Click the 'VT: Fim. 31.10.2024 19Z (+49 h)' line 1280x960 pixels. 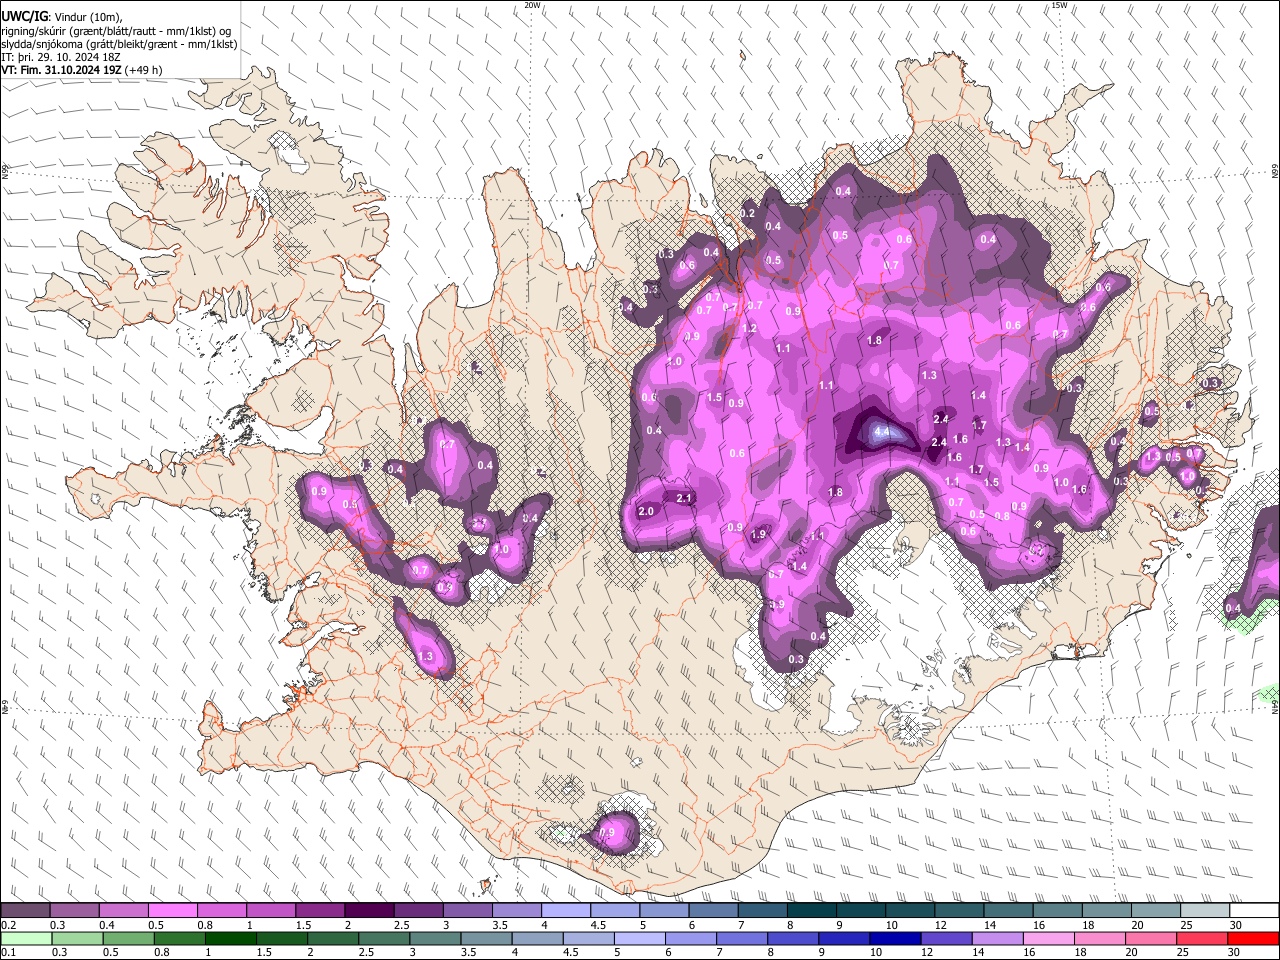[82, 70]
